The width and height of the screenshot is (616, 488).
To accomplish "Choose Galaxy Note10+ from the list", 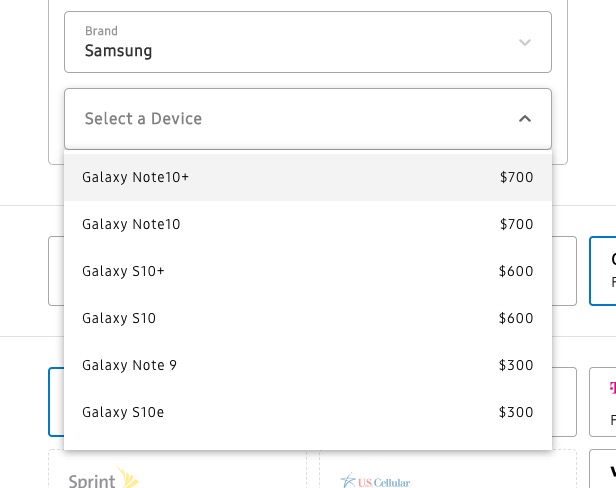I will (136, 177).
